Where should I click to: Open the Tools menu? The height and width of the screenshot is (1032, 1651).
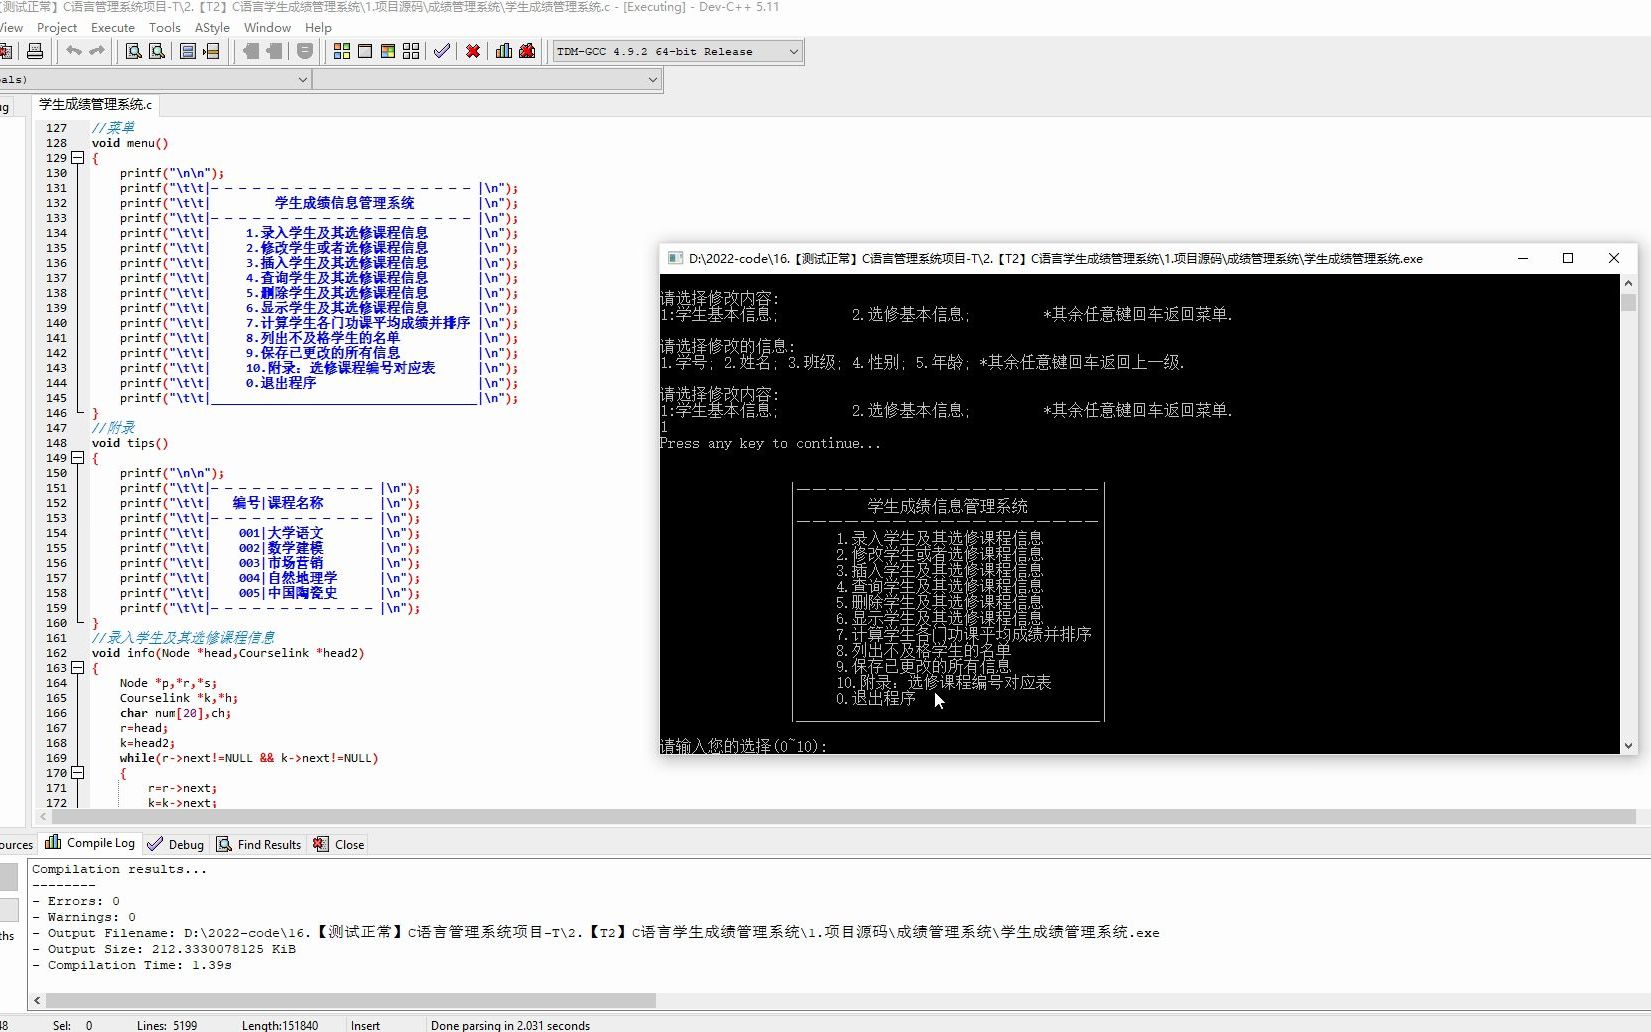click(x=165, y=27)
